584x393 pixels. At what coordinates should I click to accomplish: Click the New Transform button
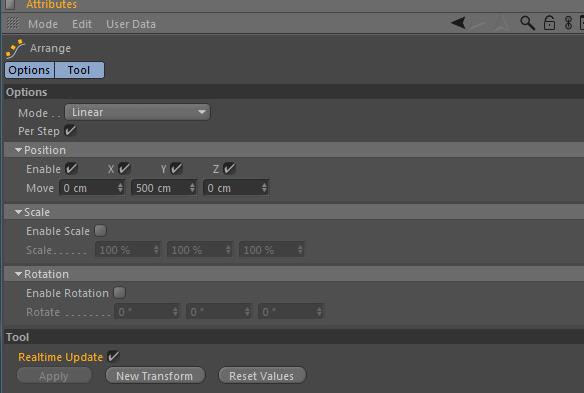(x=155, y=376)
